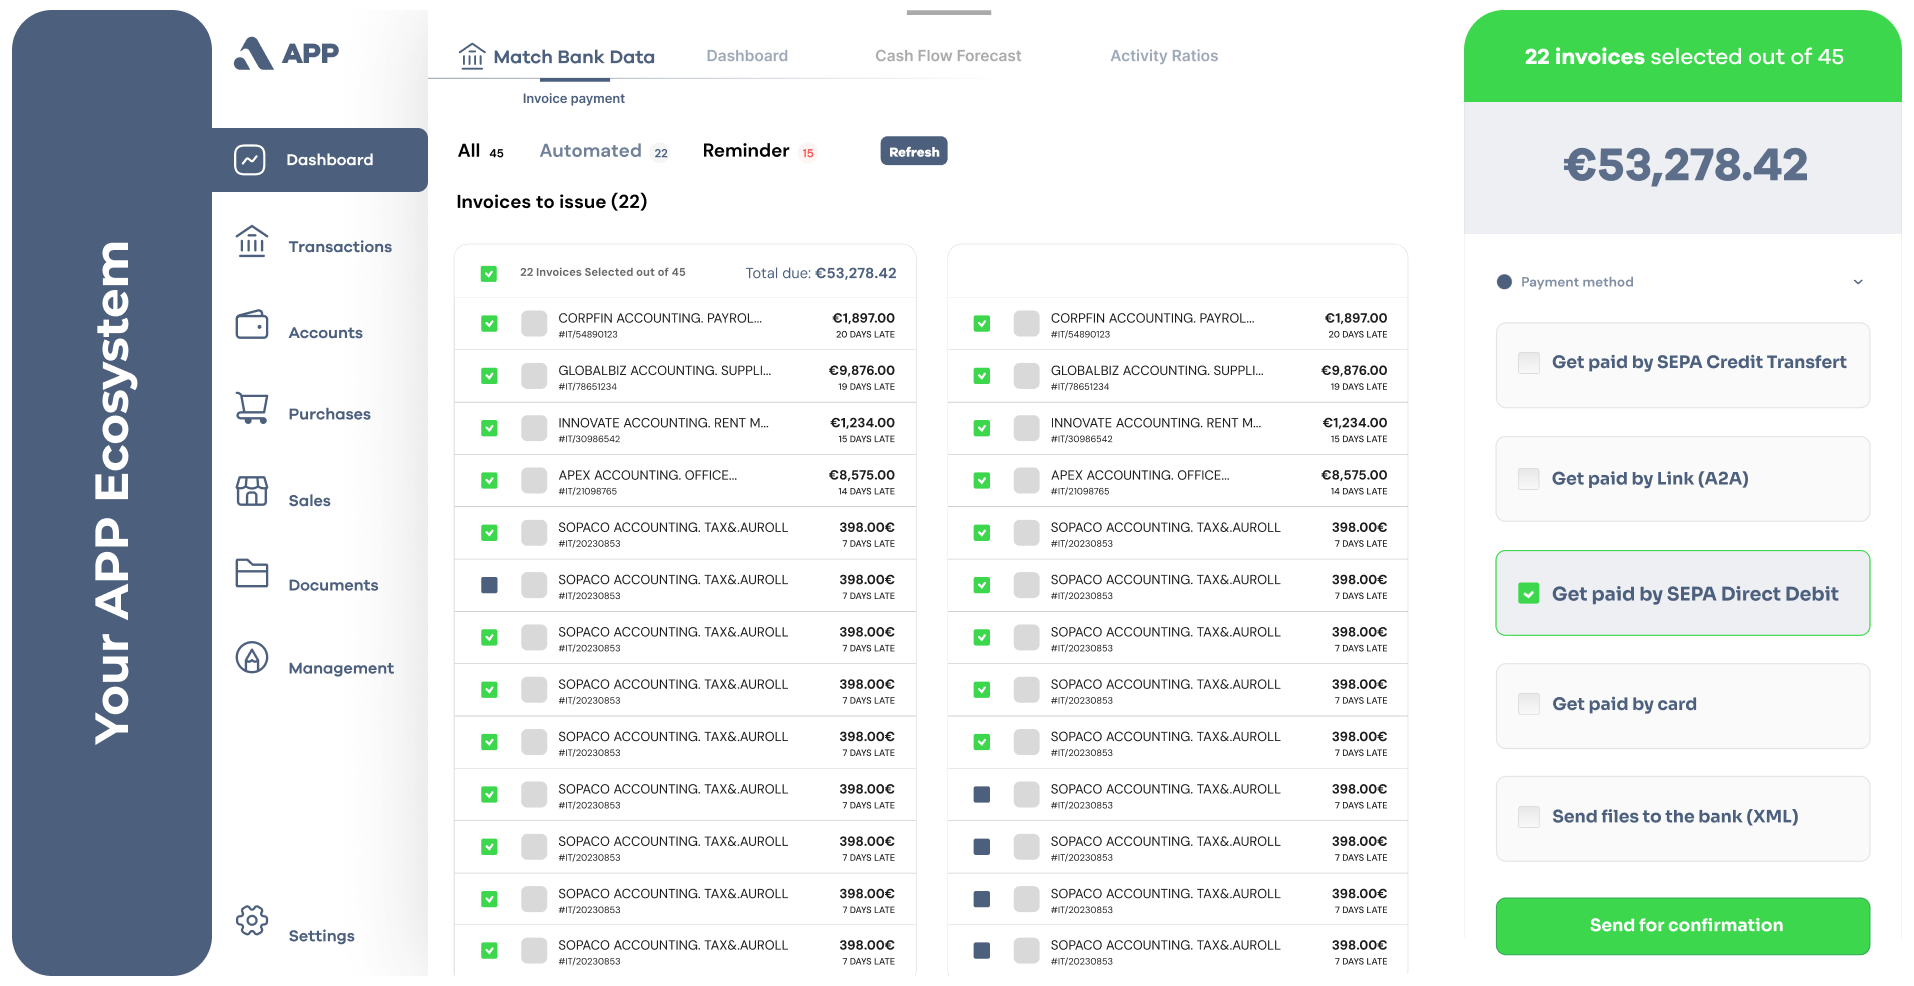This screenshot has width=1914, height=986.
Task: Open the Documents folder icon
Action: coord(252,573)
